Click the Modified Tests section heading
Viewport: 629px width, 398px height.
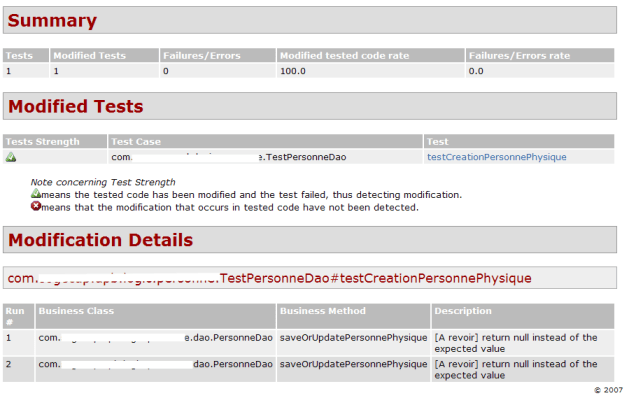[75, 106]
